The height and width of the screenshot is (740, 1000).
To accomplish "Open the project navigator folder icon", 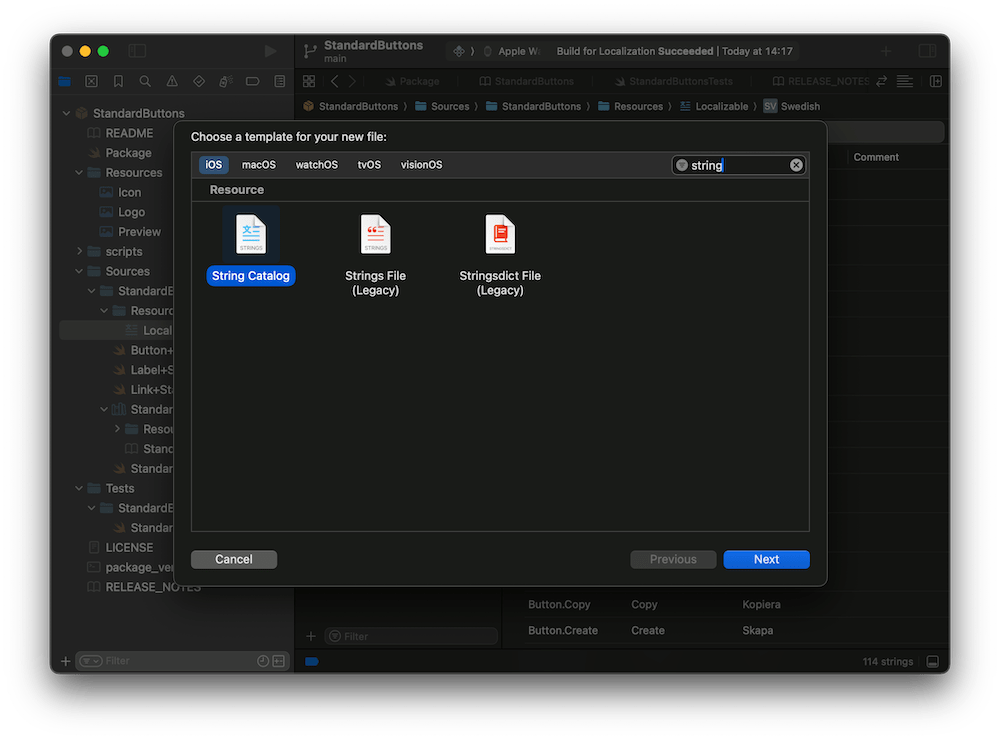I will (65, 81).
